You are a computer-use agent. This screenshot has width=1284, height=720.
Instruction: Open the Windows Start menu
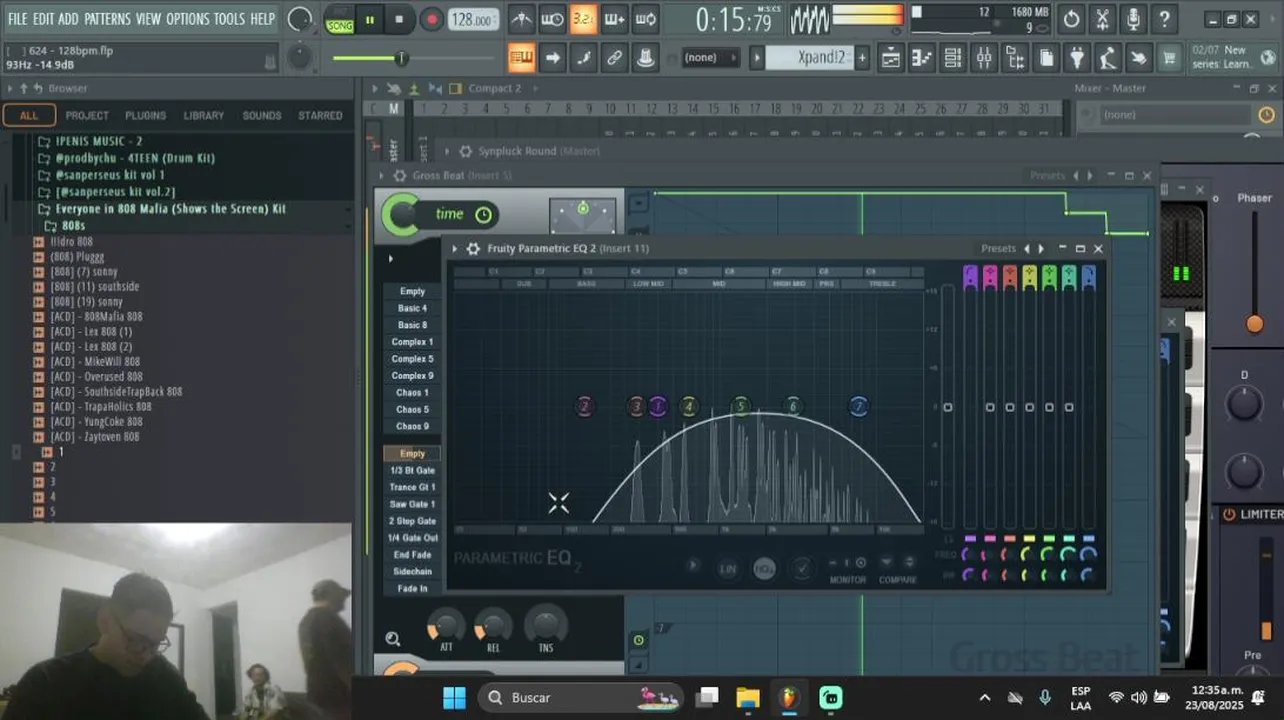coord(454,697)
